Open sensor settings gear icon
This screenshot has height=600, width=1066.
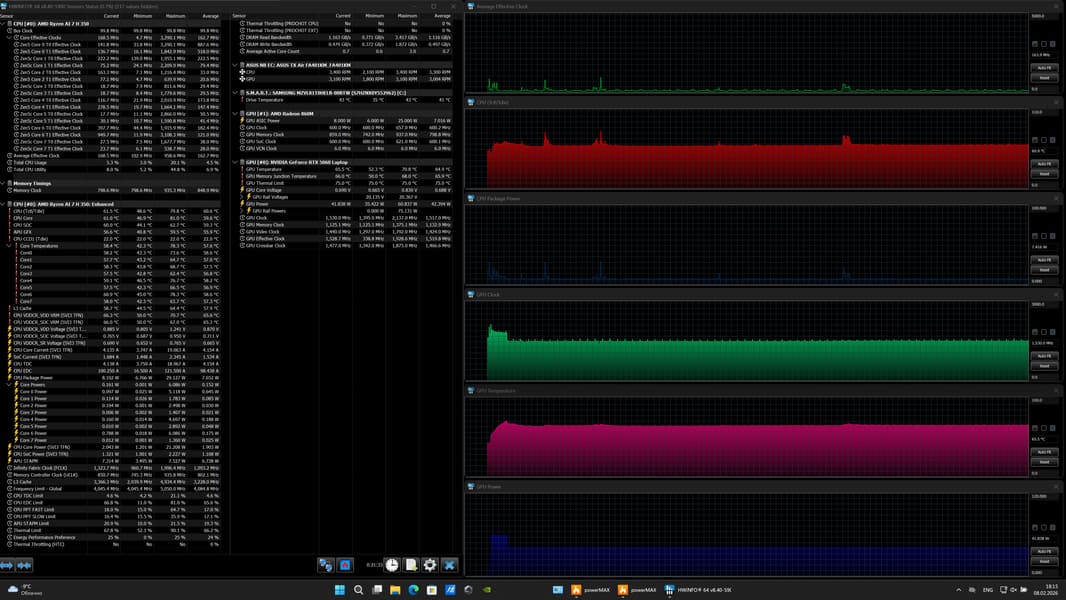(430, 565)
